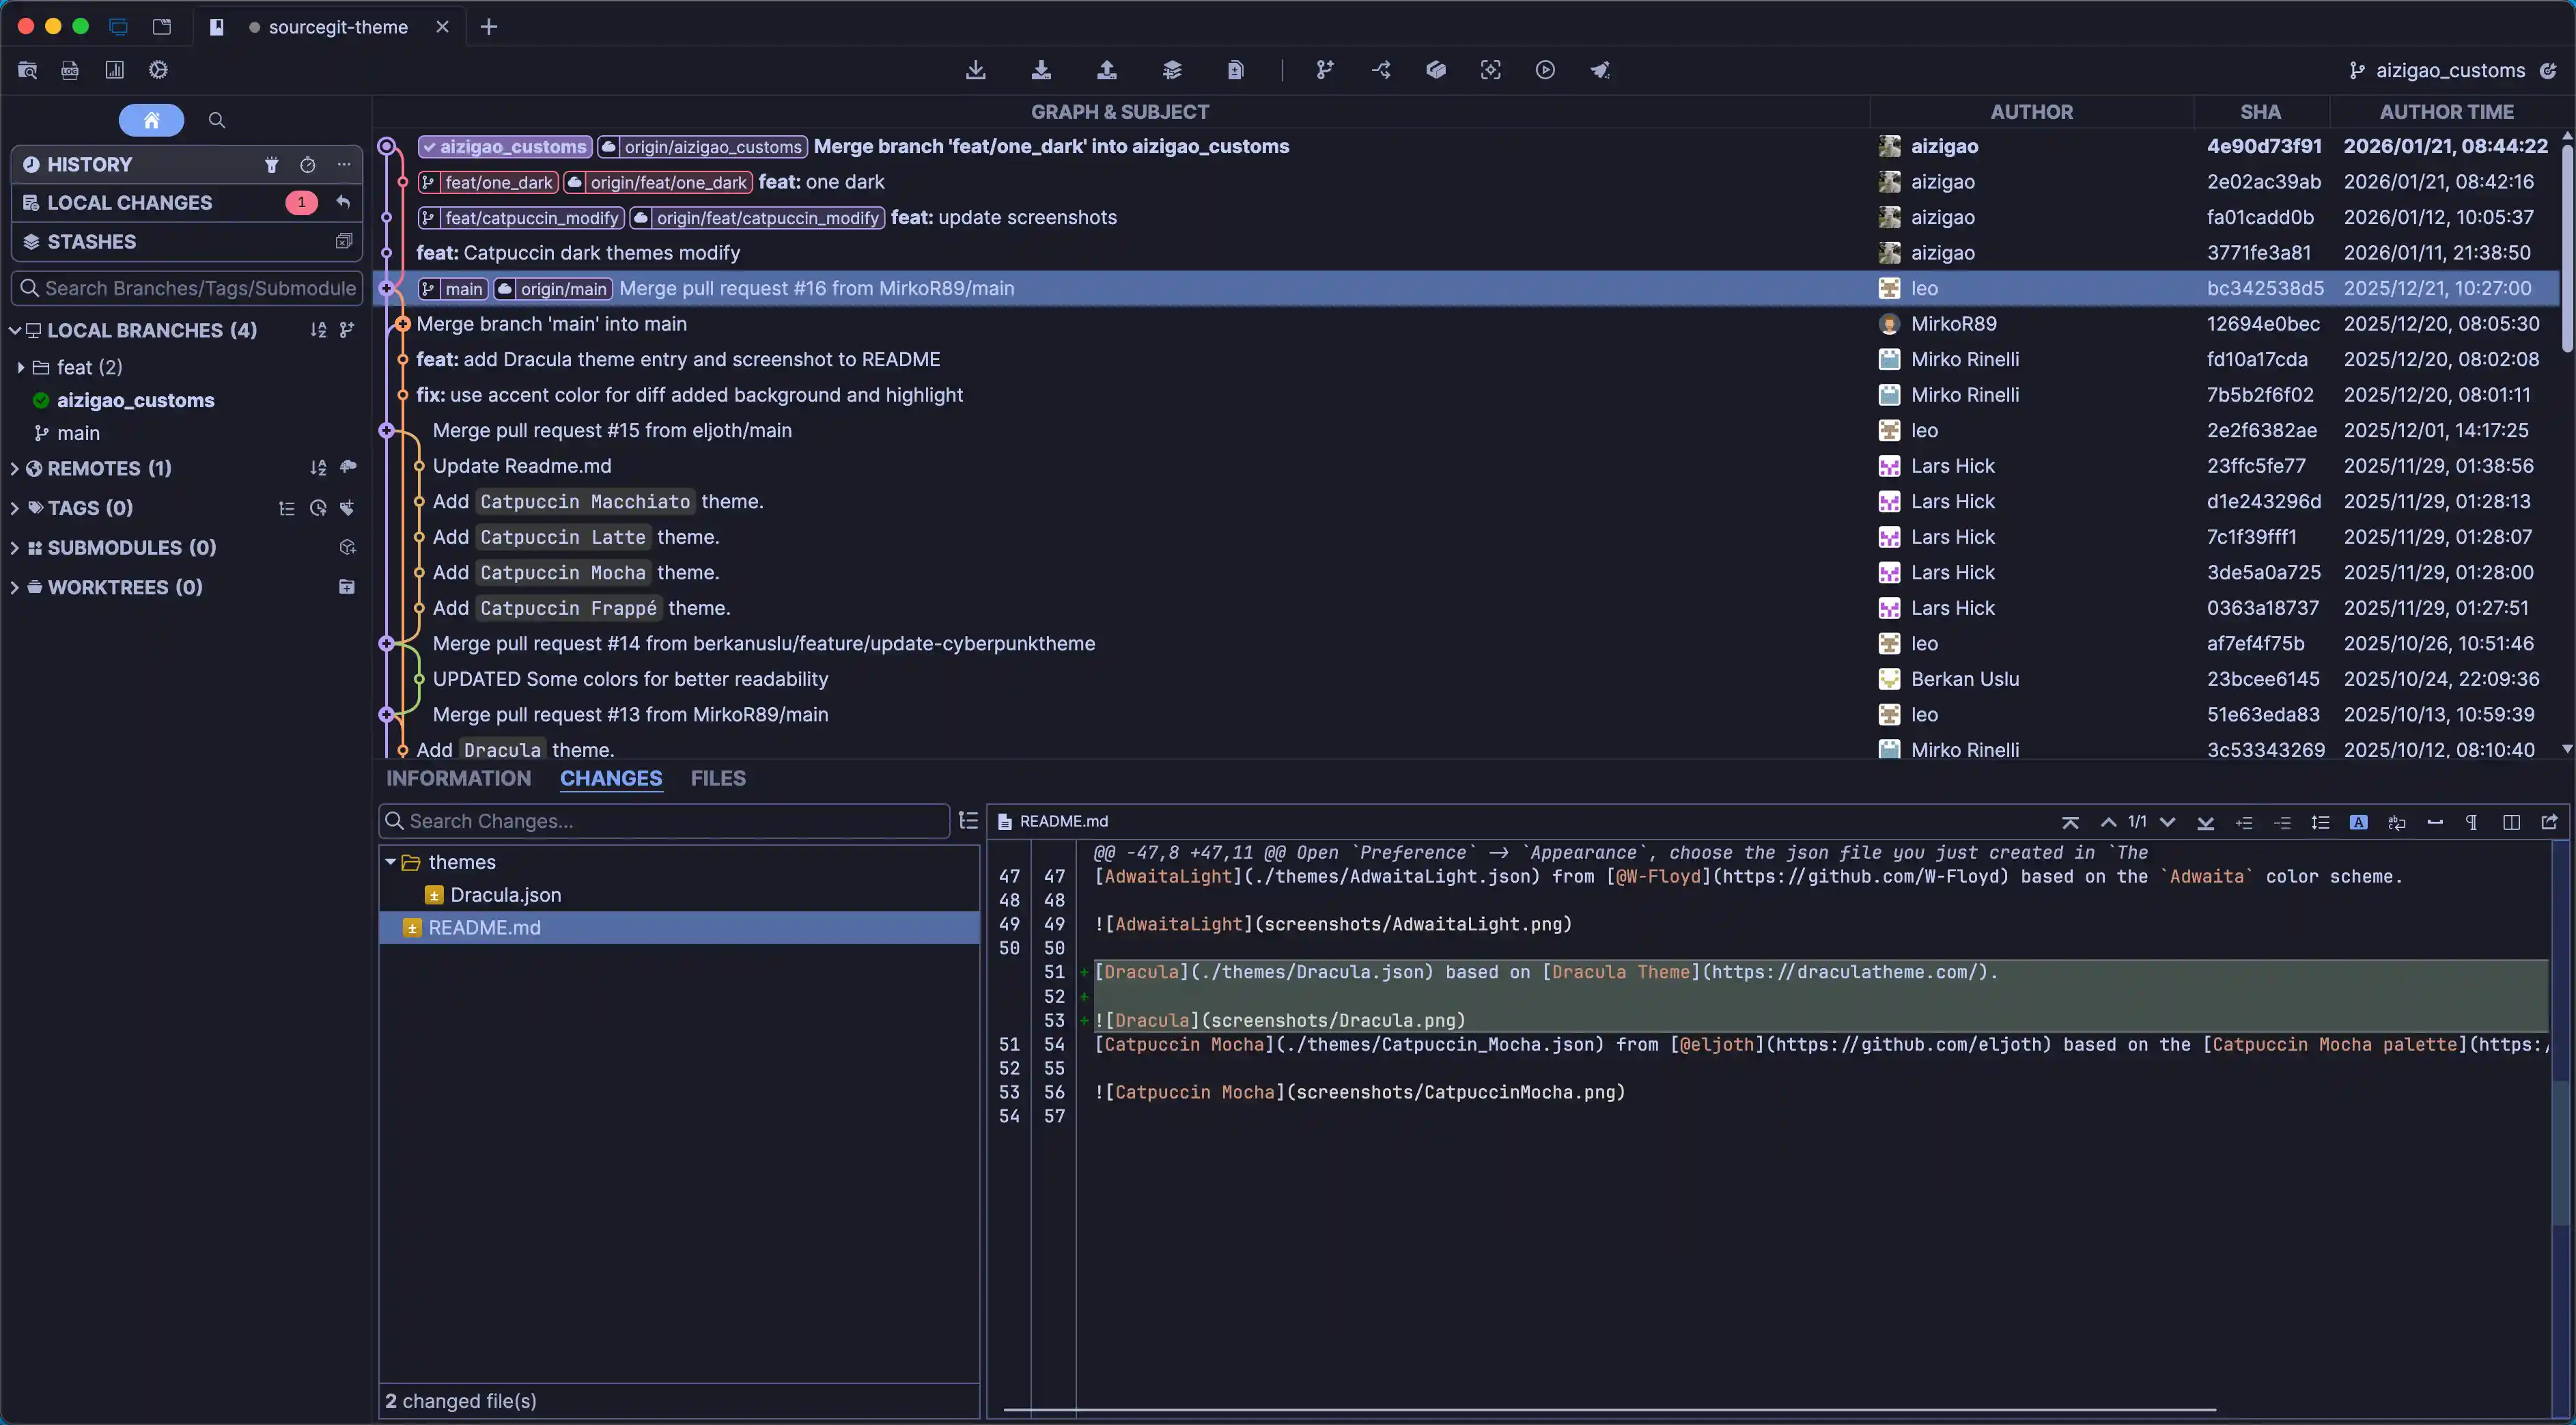Viewport: 2576px width, 1425px height.
Task: Toggle word wrap in diff viewer
Action: click(x=2397, y=822)
